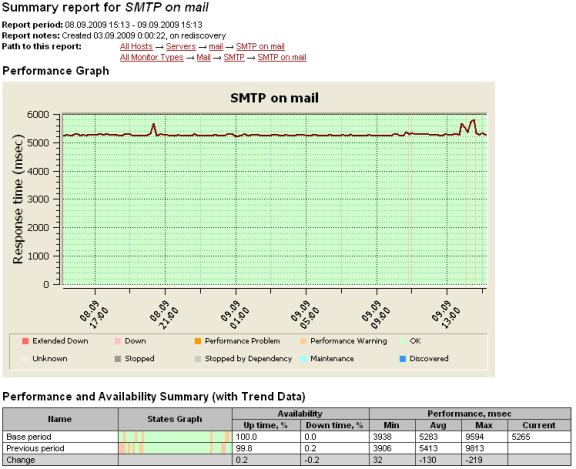The image size is (576, 469).
Task: Click the Name column header
Action: 60,419
